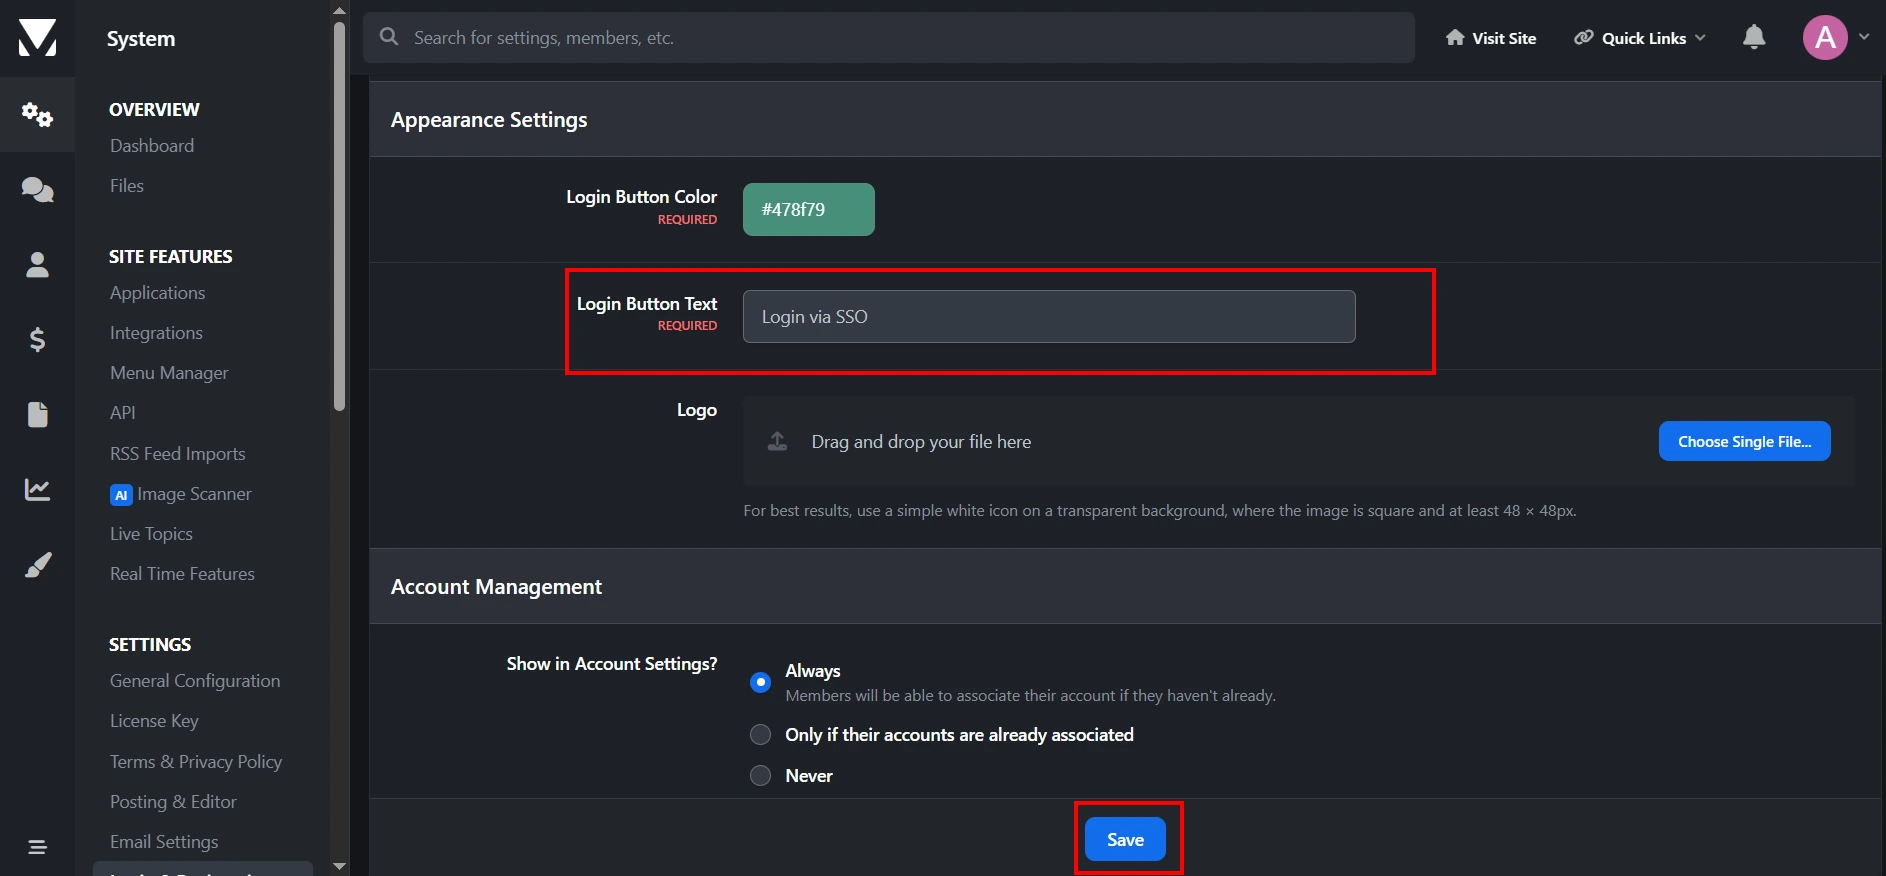Viewport: 1886px width, 876px height.
Task: Click the Save button
Action: click(1125, 839)
